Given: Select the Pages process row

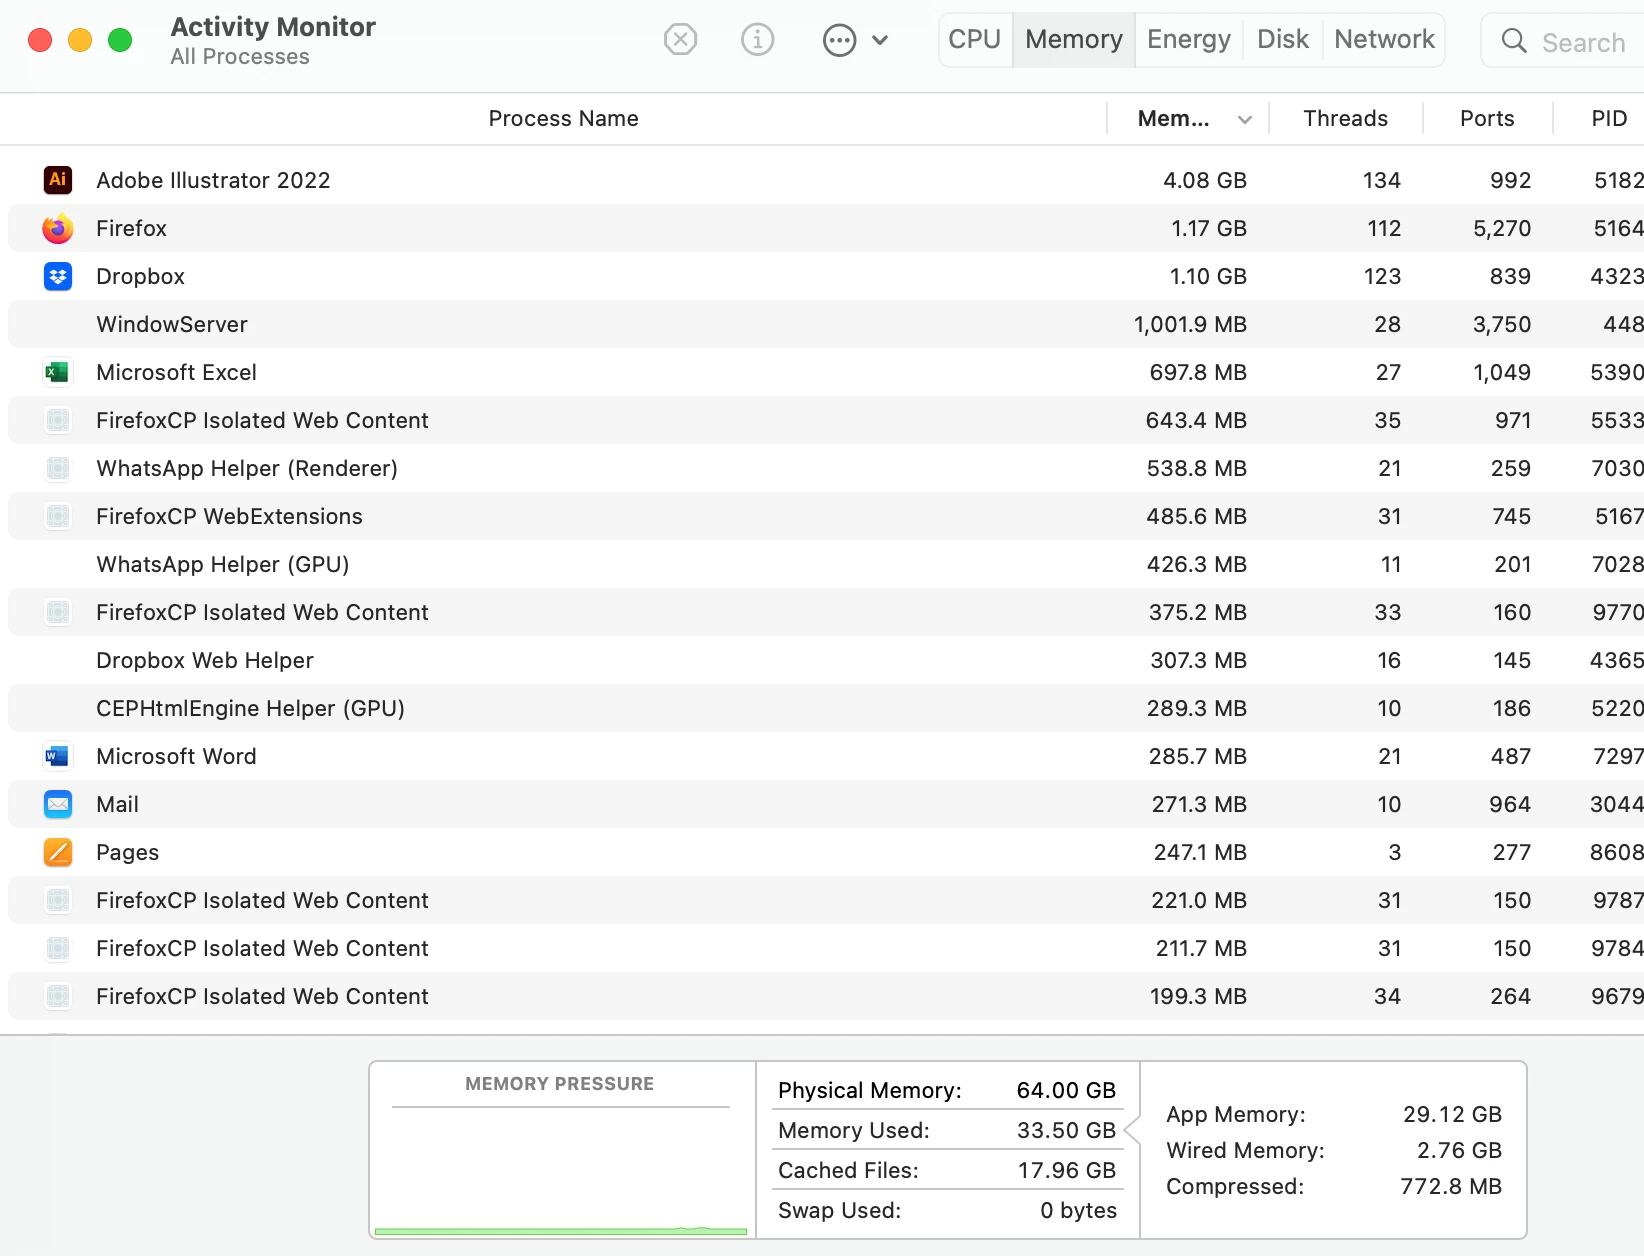Looking at the screenshot, I should click(826, 852).
